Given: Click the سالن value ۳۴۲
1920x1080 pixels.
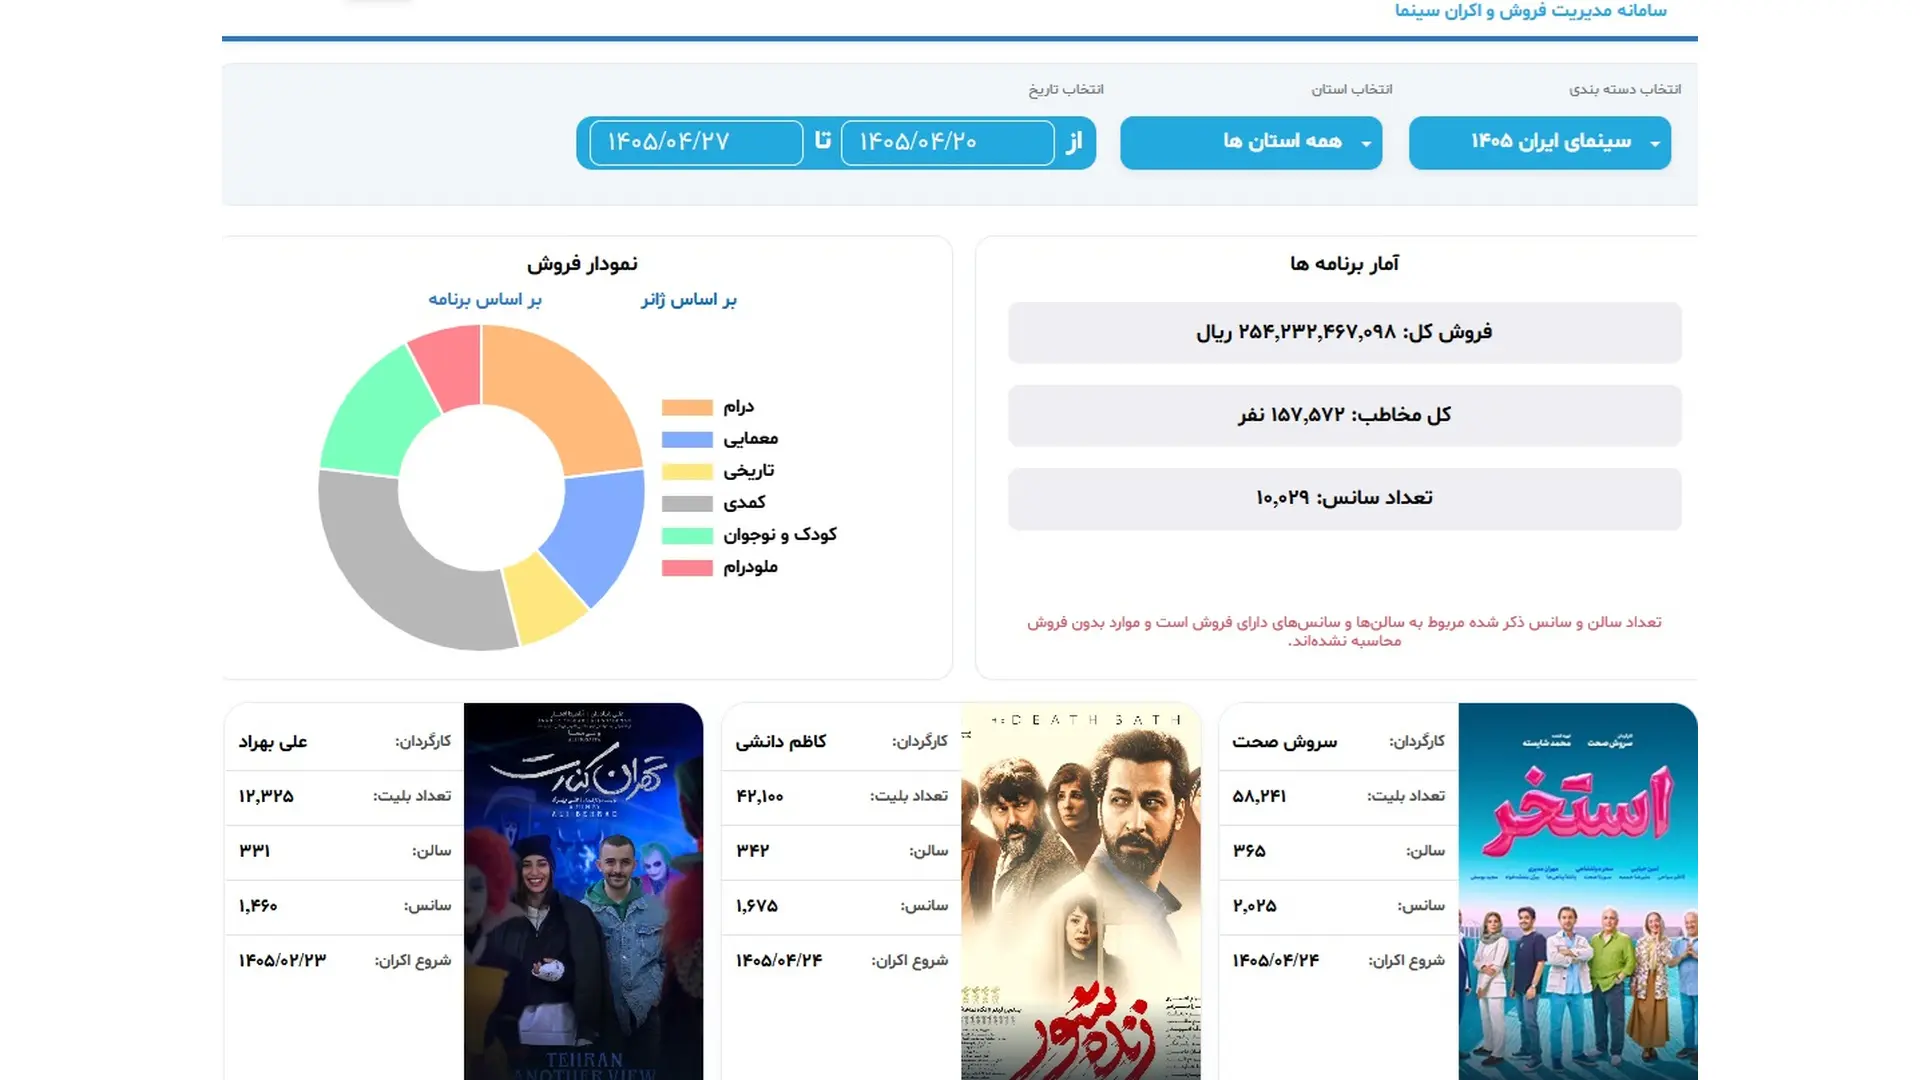Looking at the screenshot, I should [x=753, y=851].
